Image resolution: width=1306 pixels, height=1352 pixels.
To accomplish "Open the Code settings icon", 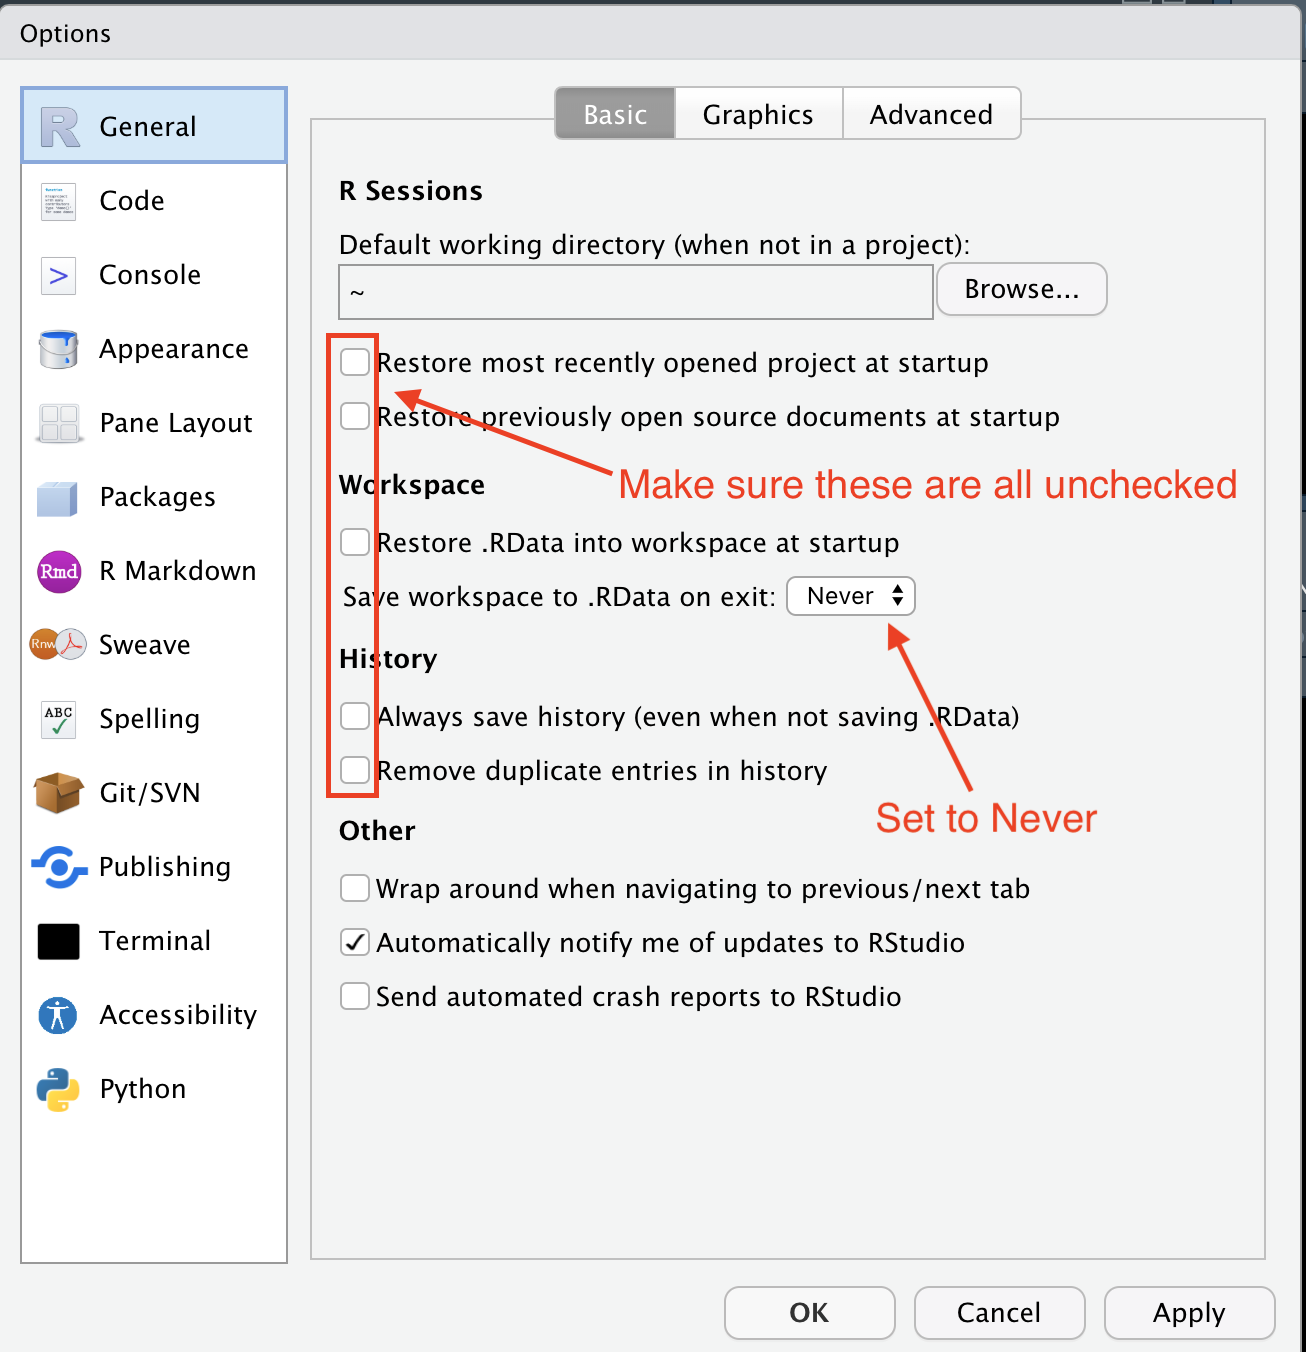I will 58,201.
